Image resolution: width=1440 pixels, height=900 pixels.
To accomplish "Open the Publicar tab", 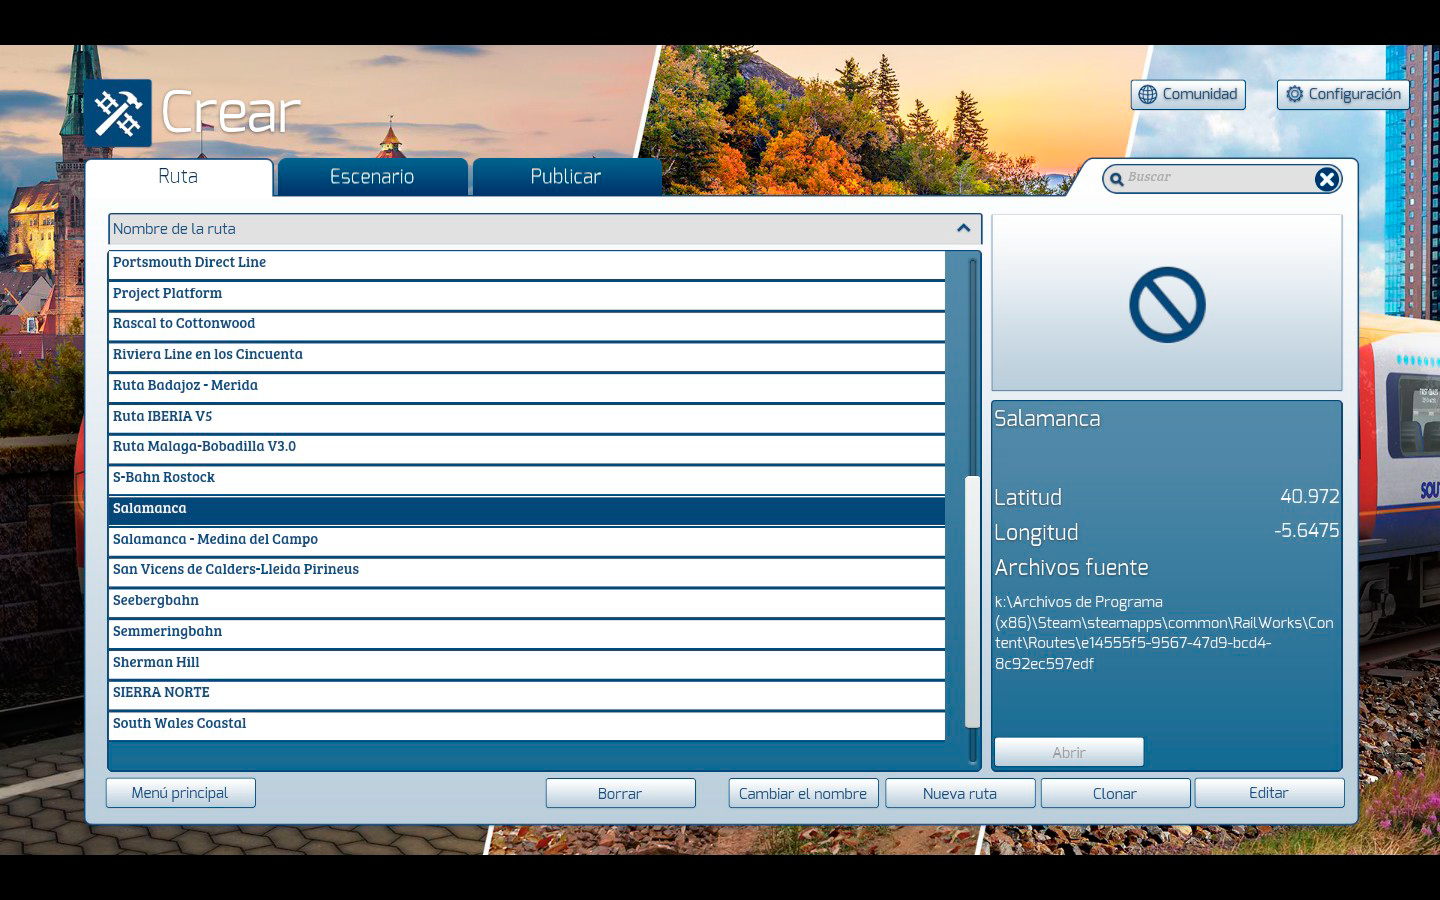I will tap(566, 177).
